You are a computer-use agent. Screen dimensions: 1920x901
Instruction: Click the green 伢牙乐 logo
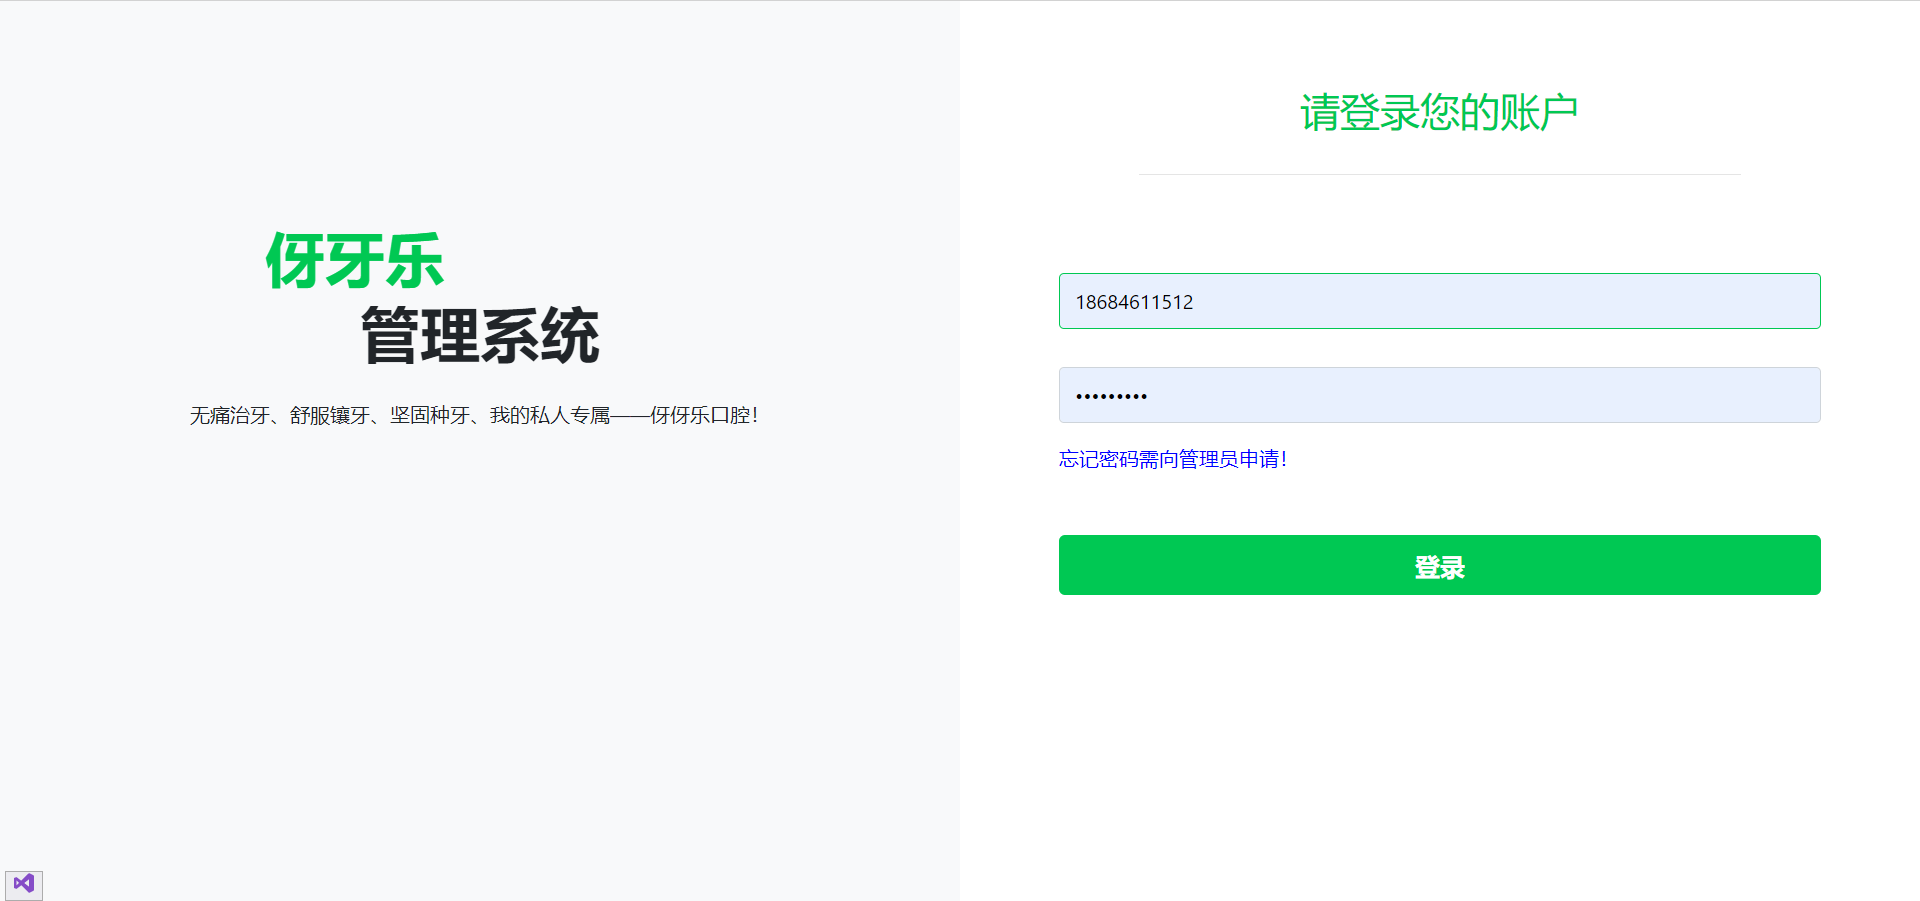[x=355, y=260]
